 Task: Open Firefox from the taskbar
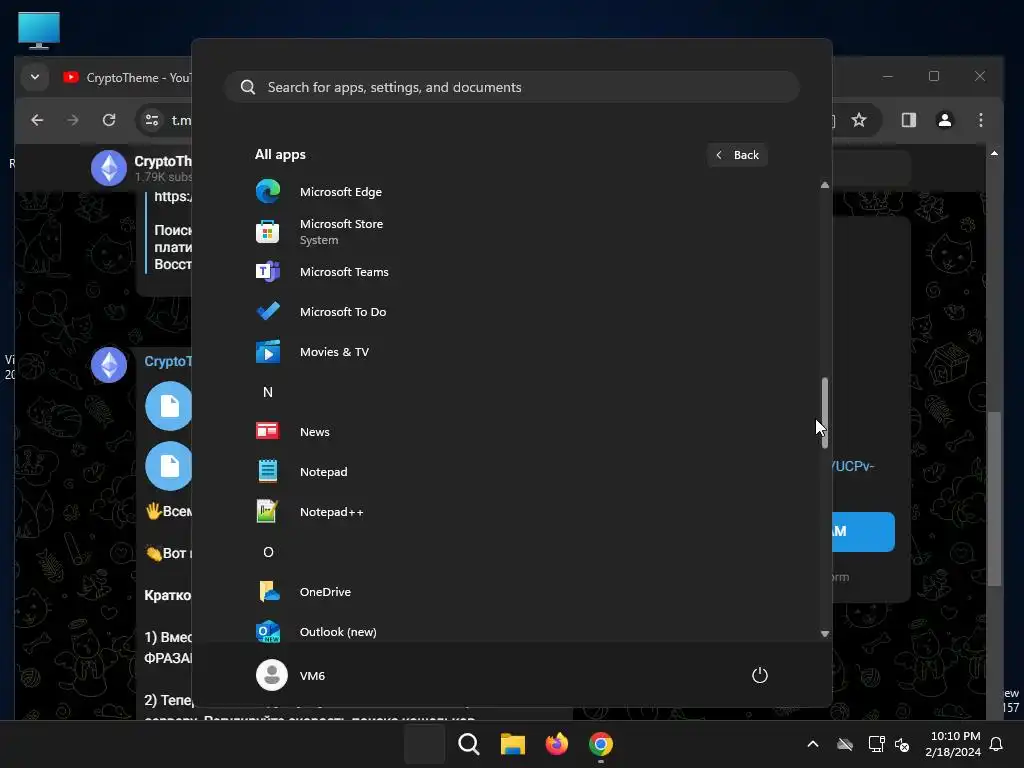coord(556,744)
